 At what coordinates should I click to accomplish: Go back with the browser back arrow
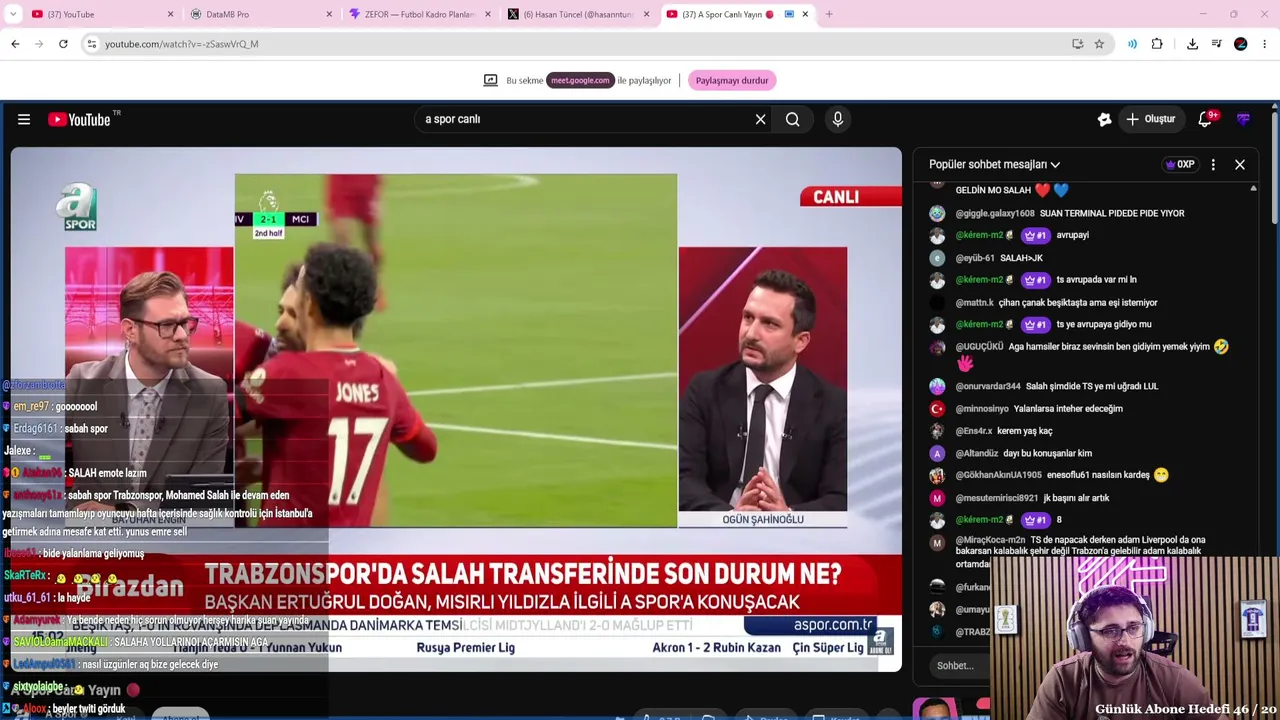pos(15,44)
